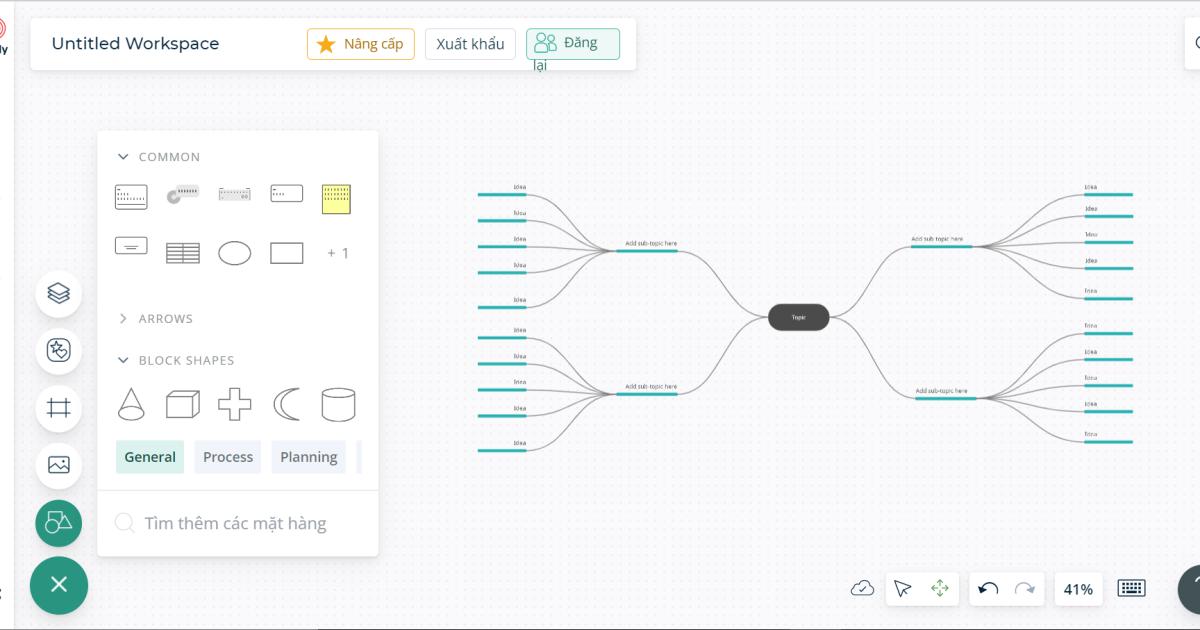Screen dimensions: 1200x630
Task: Pick the cylinder block shape
Action: point(338,404)
